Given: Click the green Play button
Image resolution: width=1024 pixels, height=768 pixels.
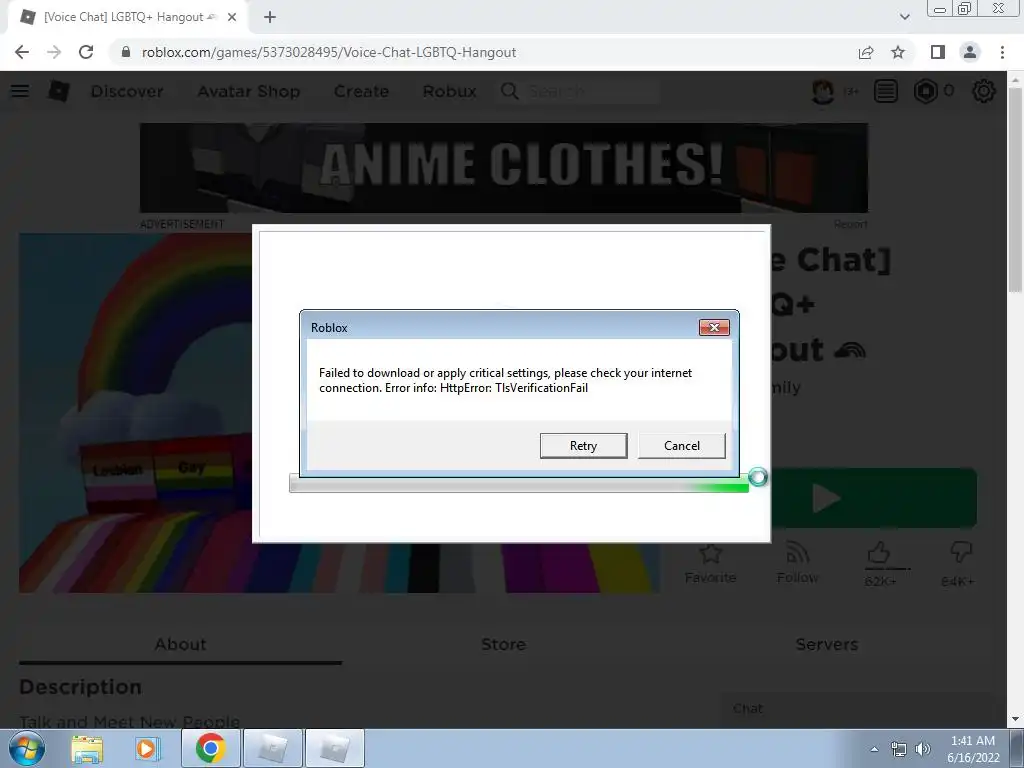Looking at the screenshot, I should [874, 498].
